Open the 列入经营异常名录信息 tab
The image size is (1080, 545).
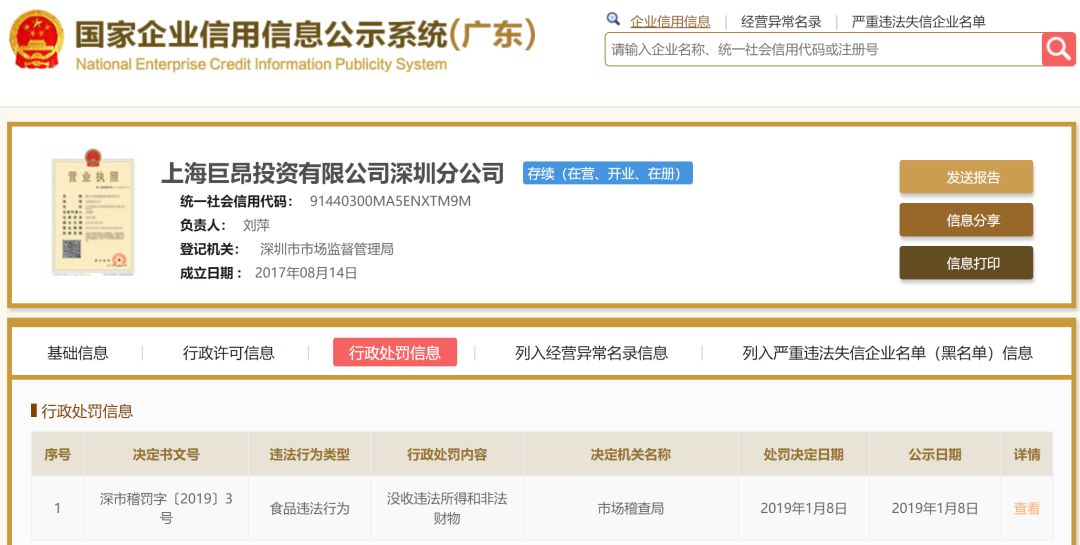coord(592,353)
